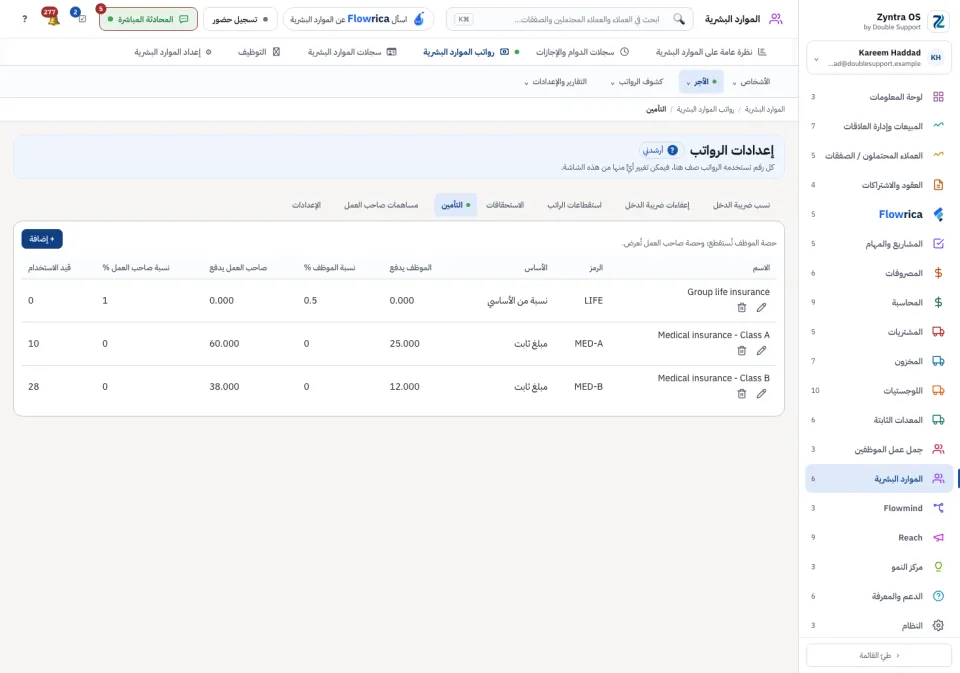Screen dimensions: 960x673
Task: Select the التأمين tab
Action: [x=456, y=205]
